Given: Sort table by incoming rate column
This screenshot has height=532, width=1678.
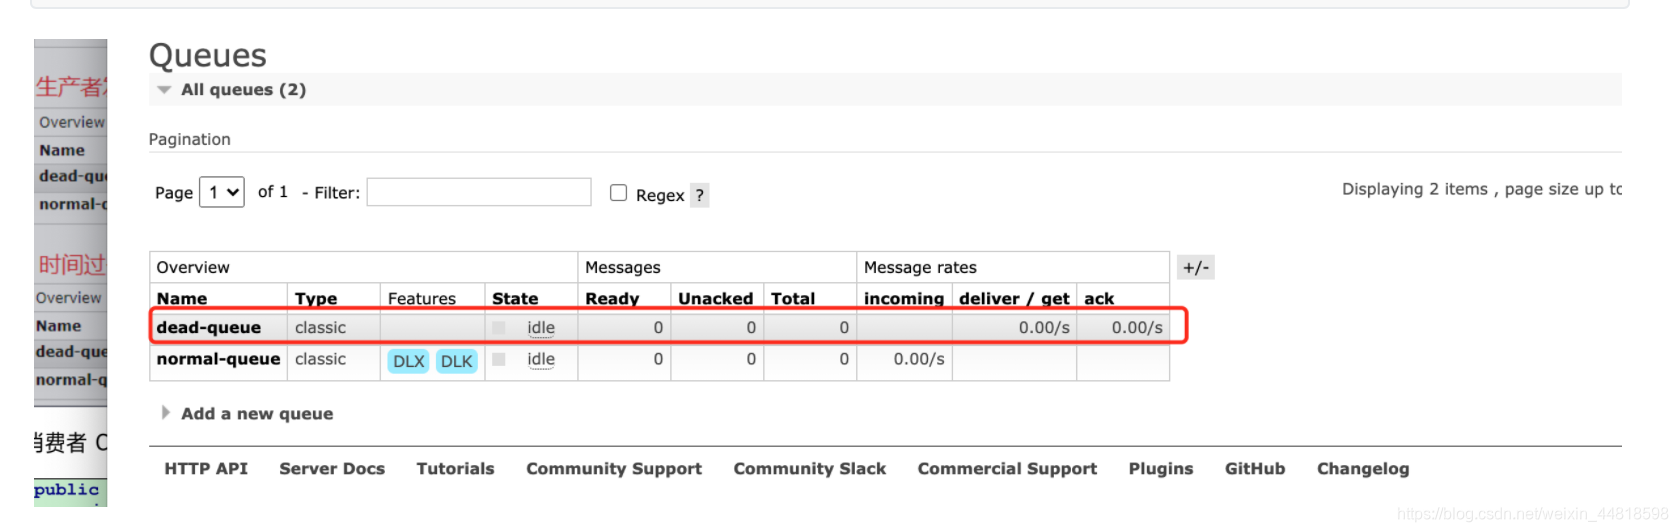Looking at the screenshot, I should click(904, 298).
